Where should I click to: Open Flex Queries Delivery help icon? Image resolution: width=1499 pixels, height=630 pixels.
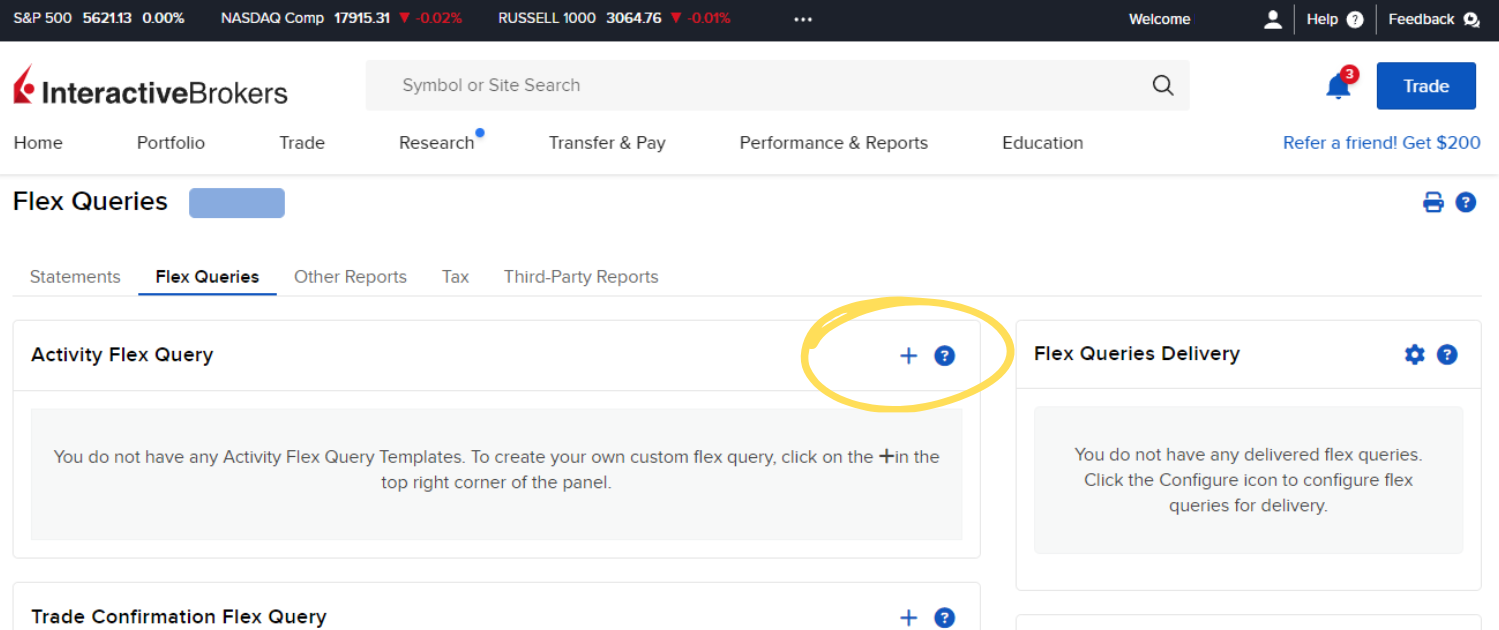pyautogui.click(x=1447, y=354)
